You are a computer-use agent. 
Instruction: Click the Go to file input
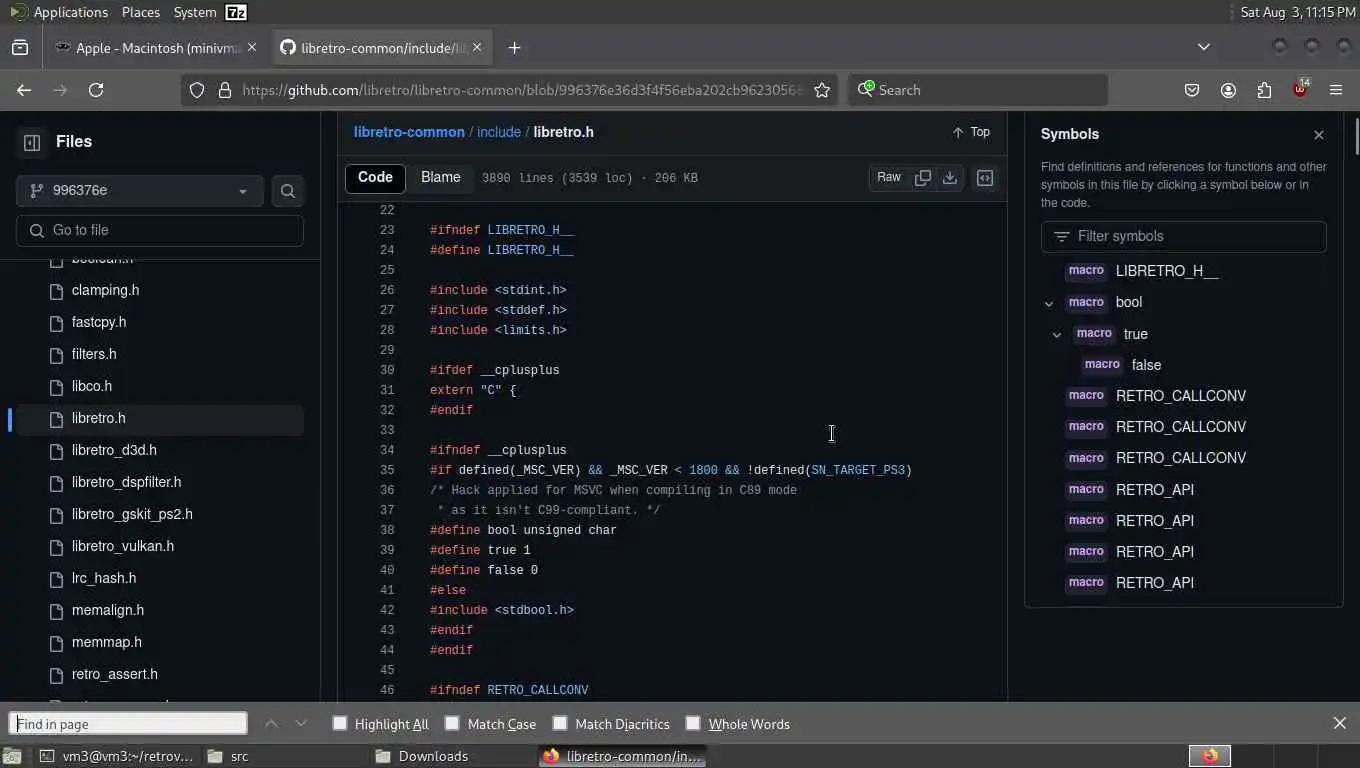pos(160,230)
